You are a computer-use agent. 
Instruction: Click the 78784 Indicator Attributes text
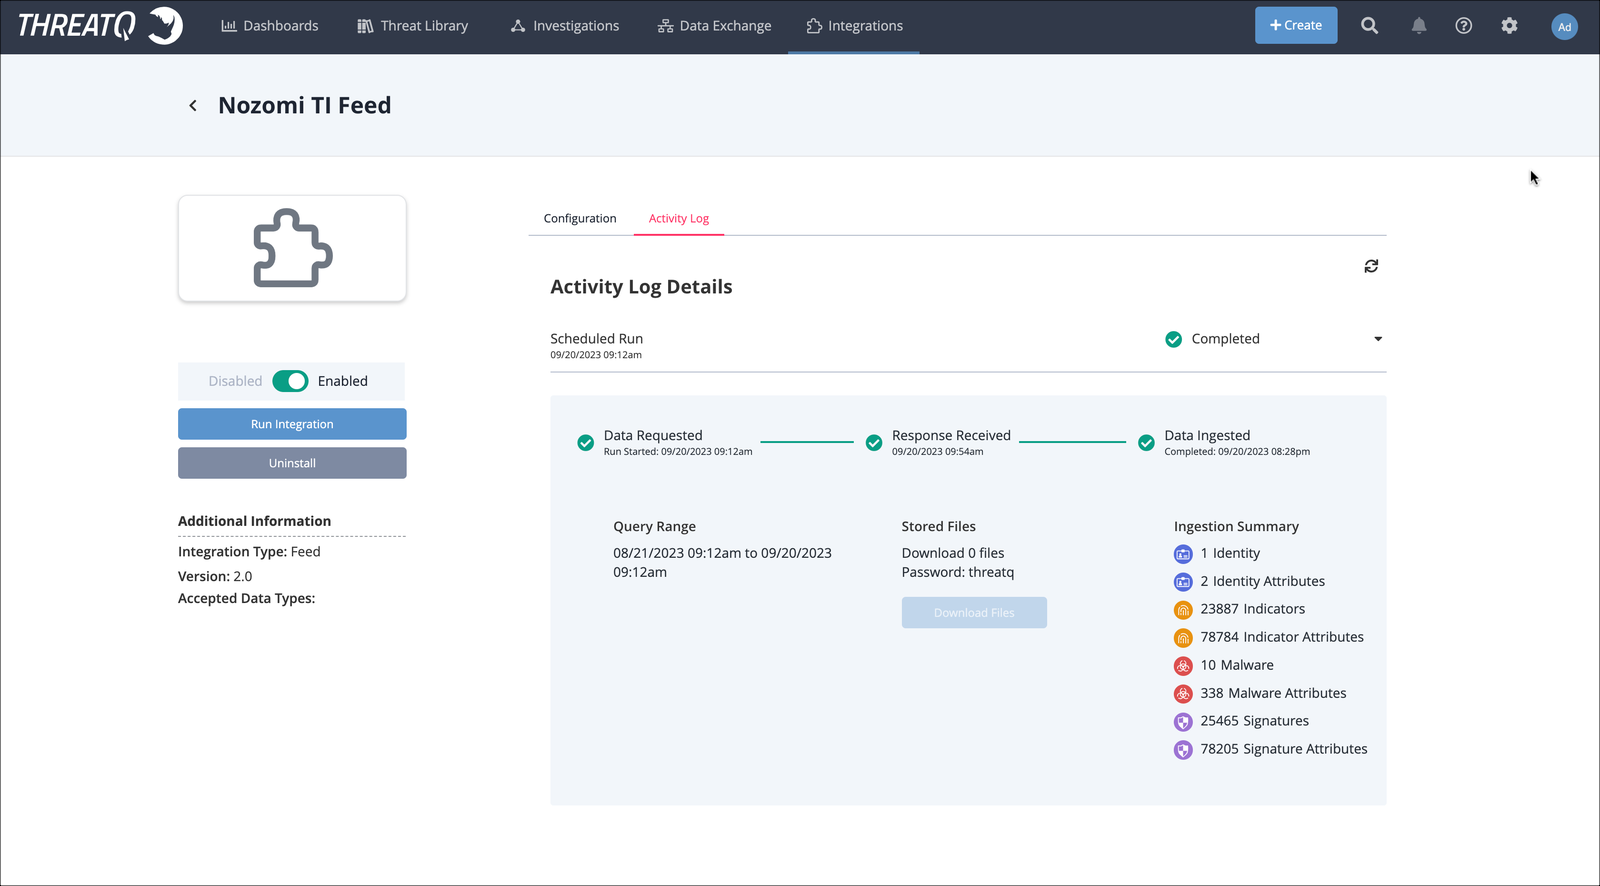(x=1282, y=637)
